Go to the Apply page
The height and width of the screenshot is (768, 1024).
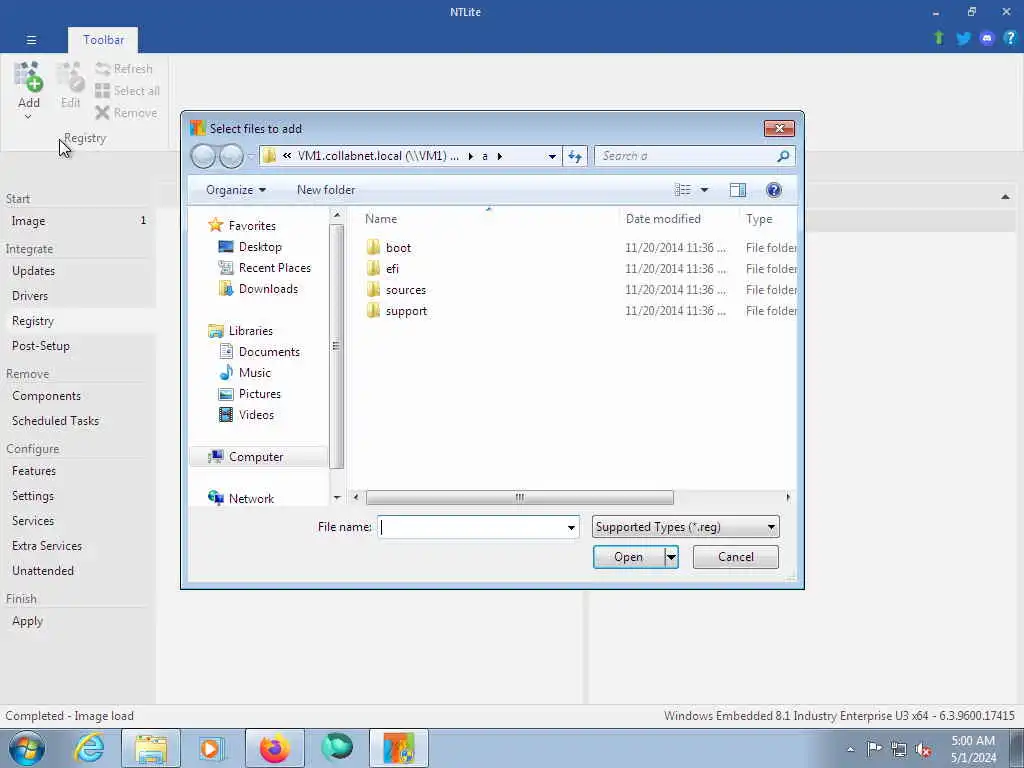pos(27,621)
